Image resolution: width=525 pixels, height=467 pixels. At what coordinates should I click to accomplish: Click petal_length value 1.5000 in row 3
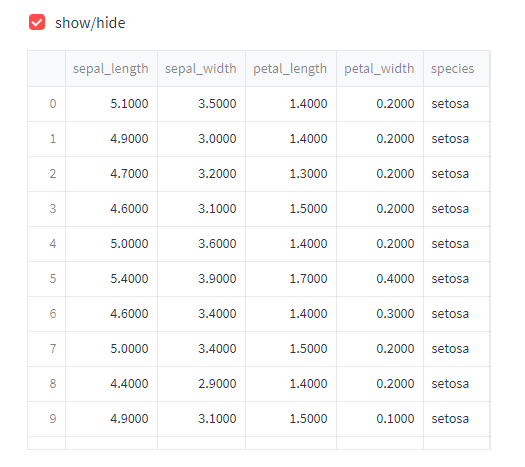tap(308, 209)
